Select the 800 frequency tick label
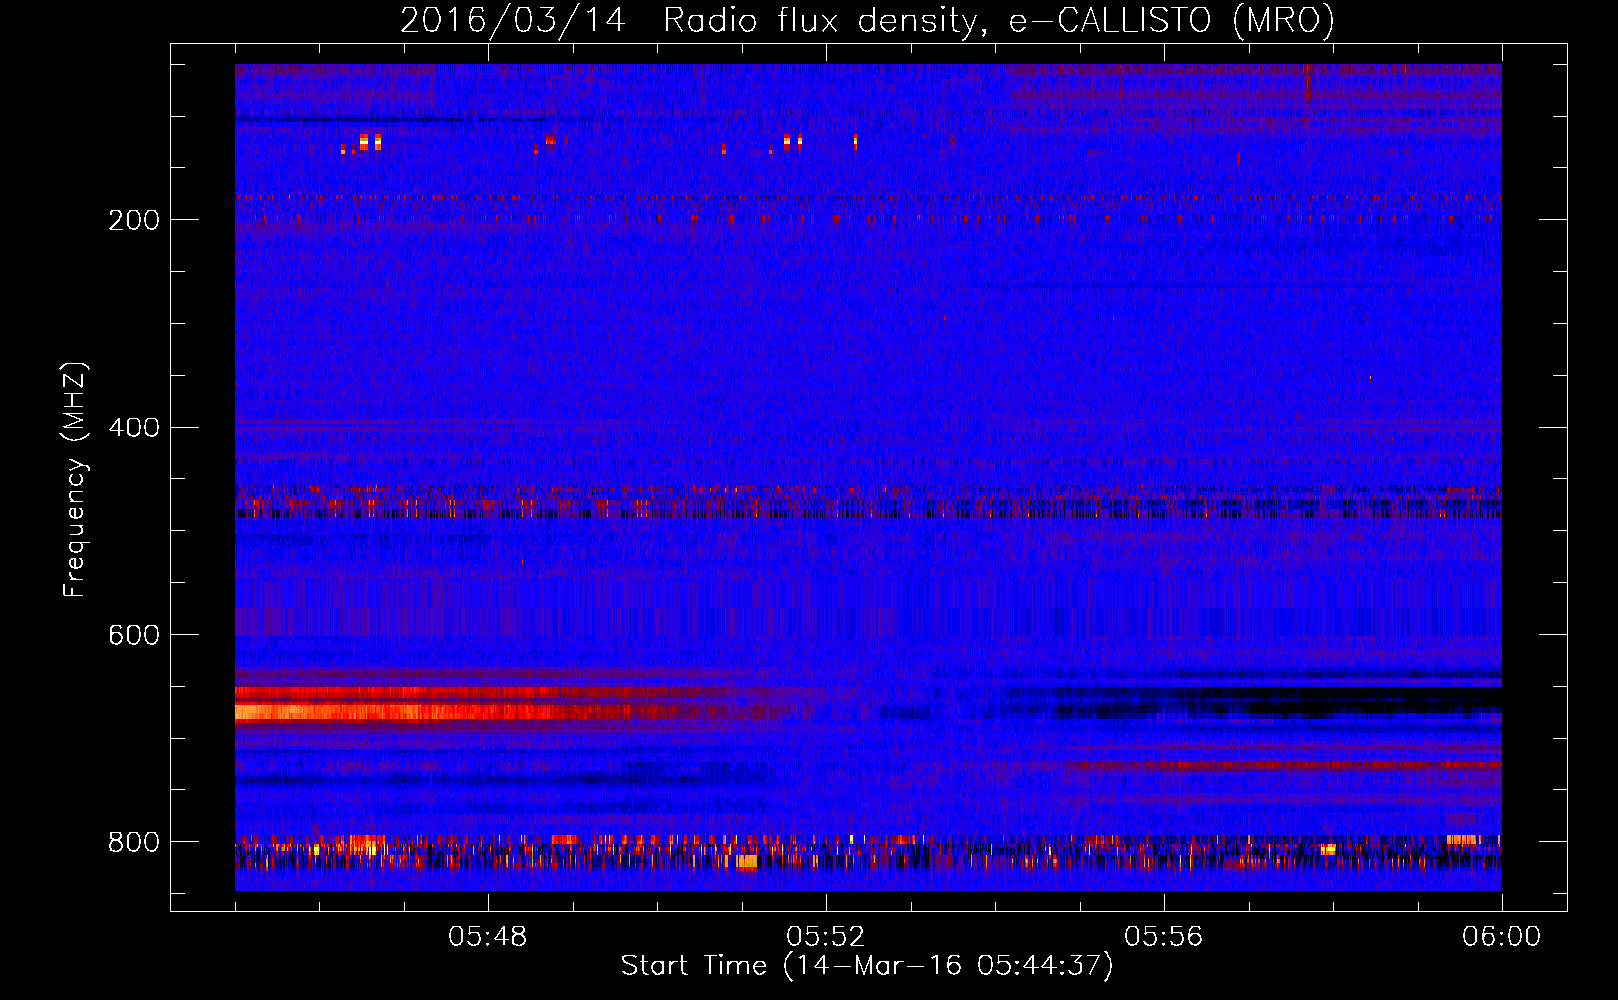The height and width of the screenshot is (1000, 1618). tap(134, 842)
